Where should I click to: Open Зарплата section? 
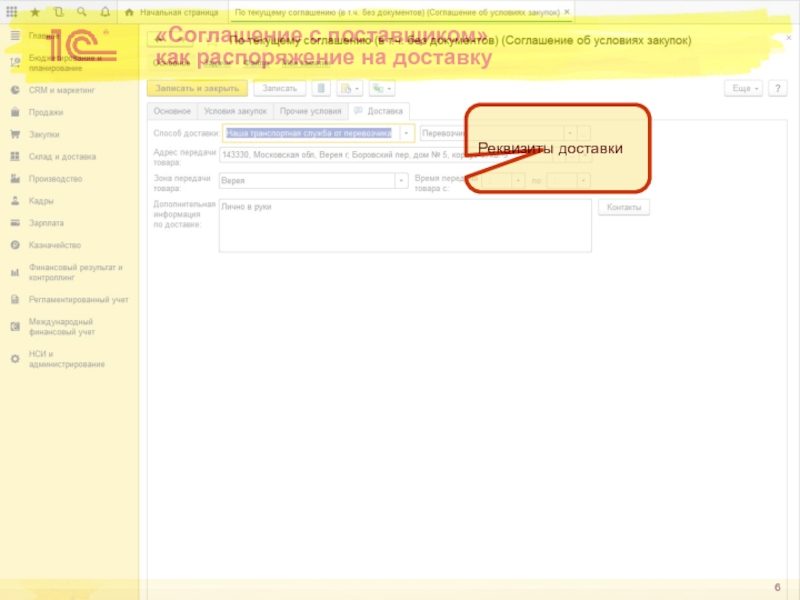click(x=46, y=223)
